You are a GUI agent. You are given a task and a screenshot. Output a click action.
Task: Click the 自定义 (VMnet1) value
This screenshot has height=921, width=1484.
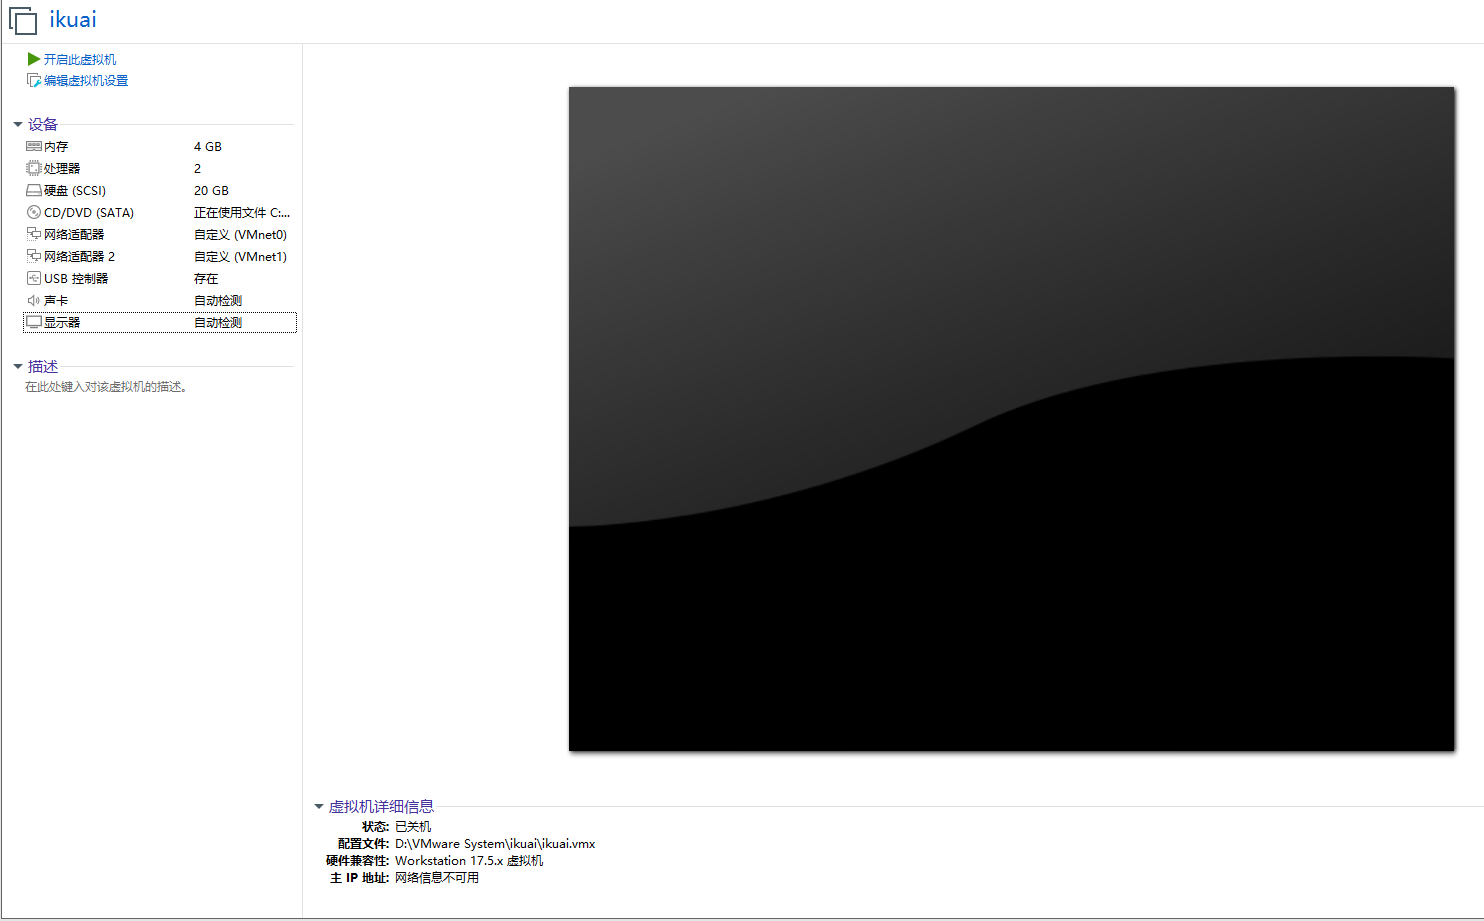[x=241, y=256]
